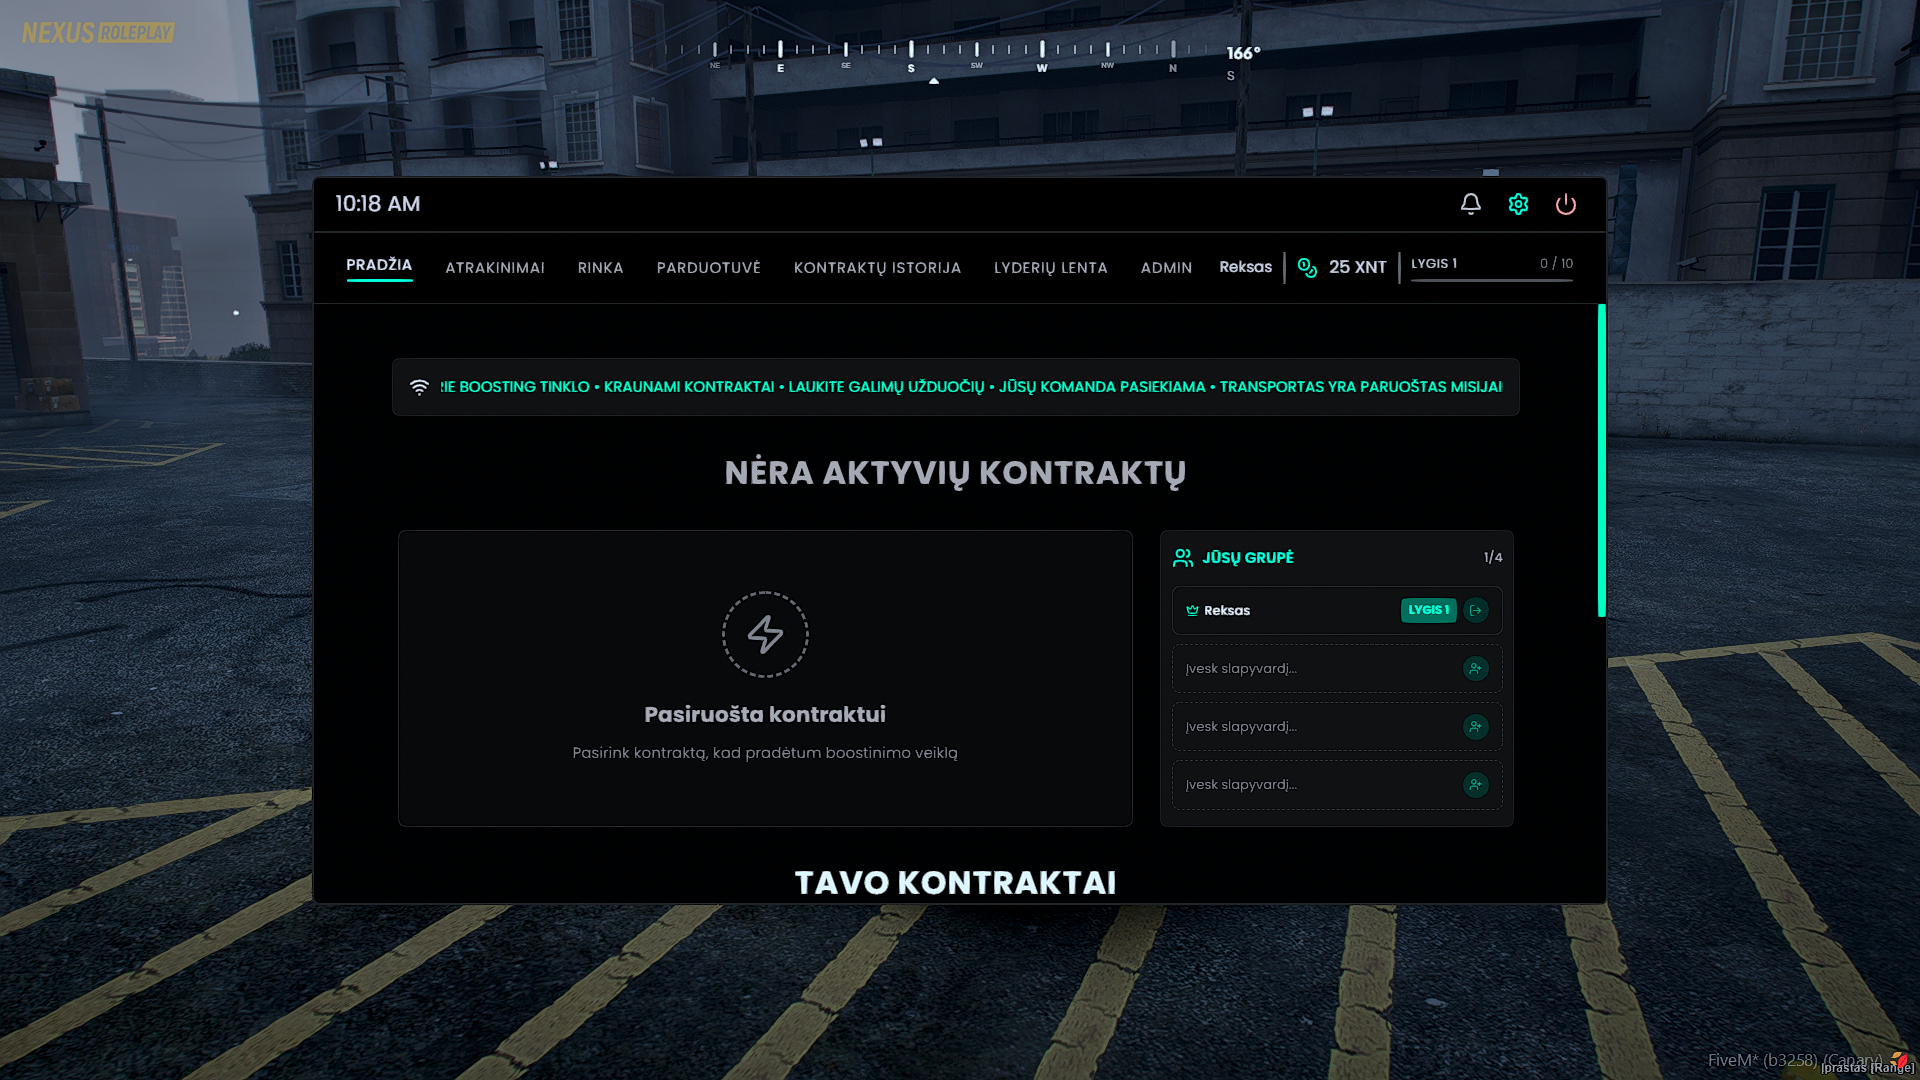The width and height of the screenshot is (1920, 1080).
Task: Go to the Parduotuvė tab
Action: 708,268
